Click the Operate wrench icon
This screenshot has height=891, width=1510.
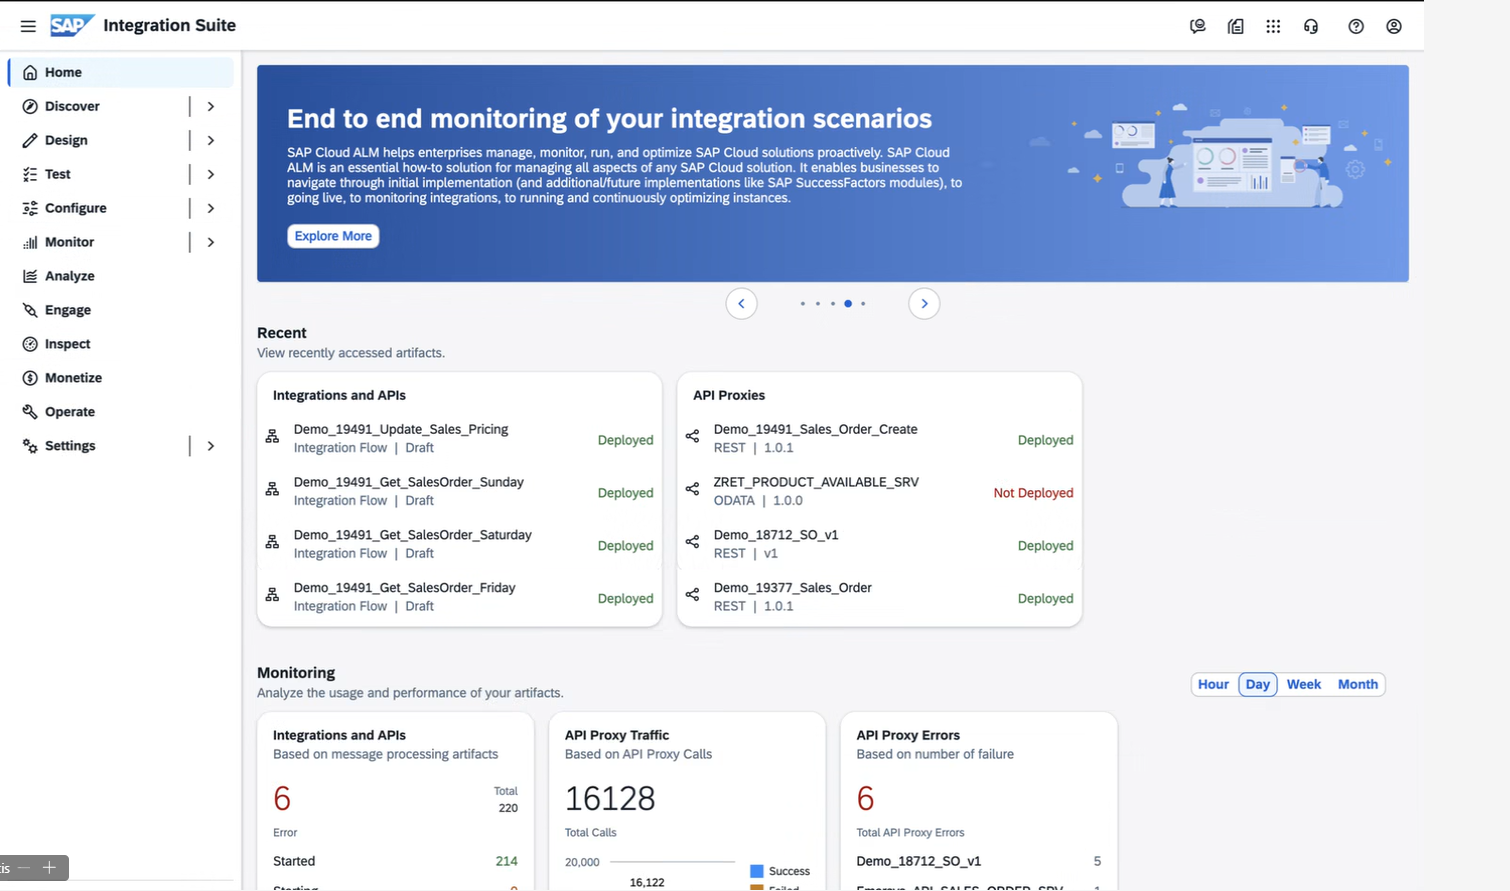point(30,412)
